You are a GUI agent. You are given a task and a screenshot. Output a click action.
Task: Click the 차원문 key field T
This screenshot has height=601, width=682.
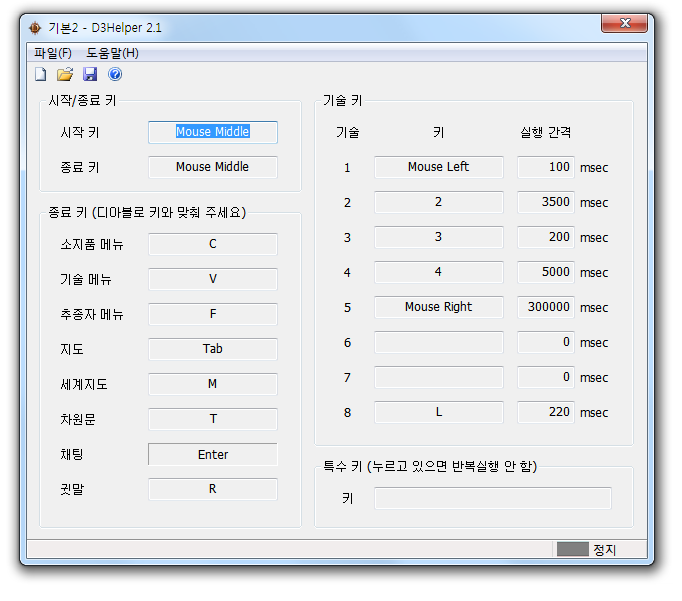(x=213, y=419)
